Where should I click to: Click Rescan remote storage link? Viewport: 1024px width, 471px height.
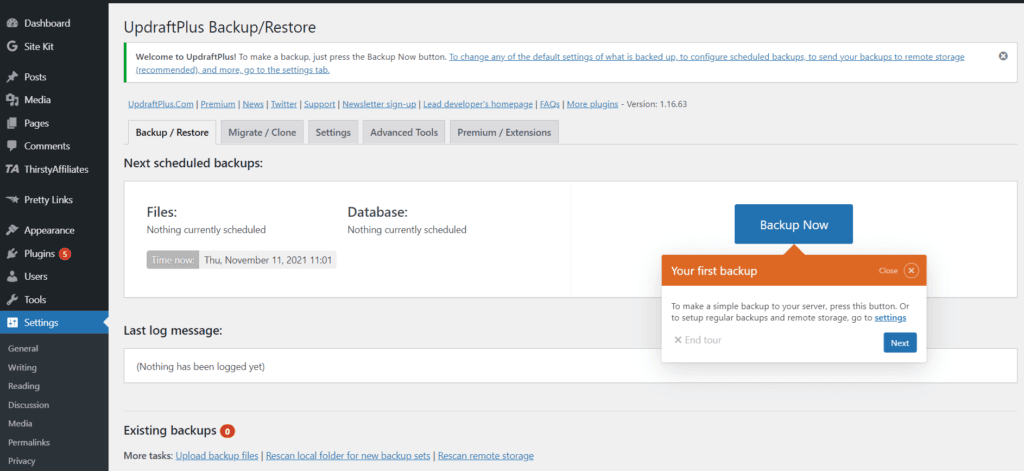pyautogui.click(x=486, y=455)
